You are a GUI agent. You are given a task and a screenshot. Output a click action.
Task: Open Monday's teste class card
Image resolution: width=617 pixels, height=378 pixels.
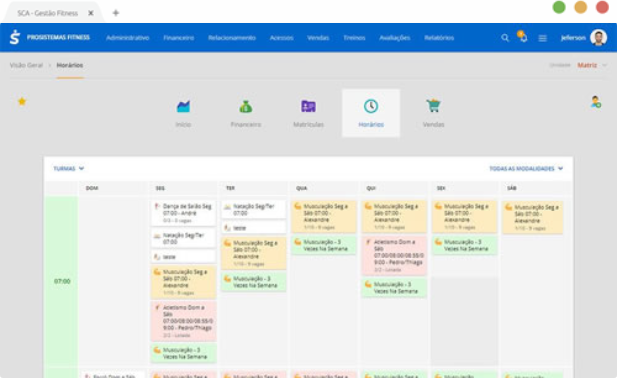pyautogui.click(x=183, y=257)
